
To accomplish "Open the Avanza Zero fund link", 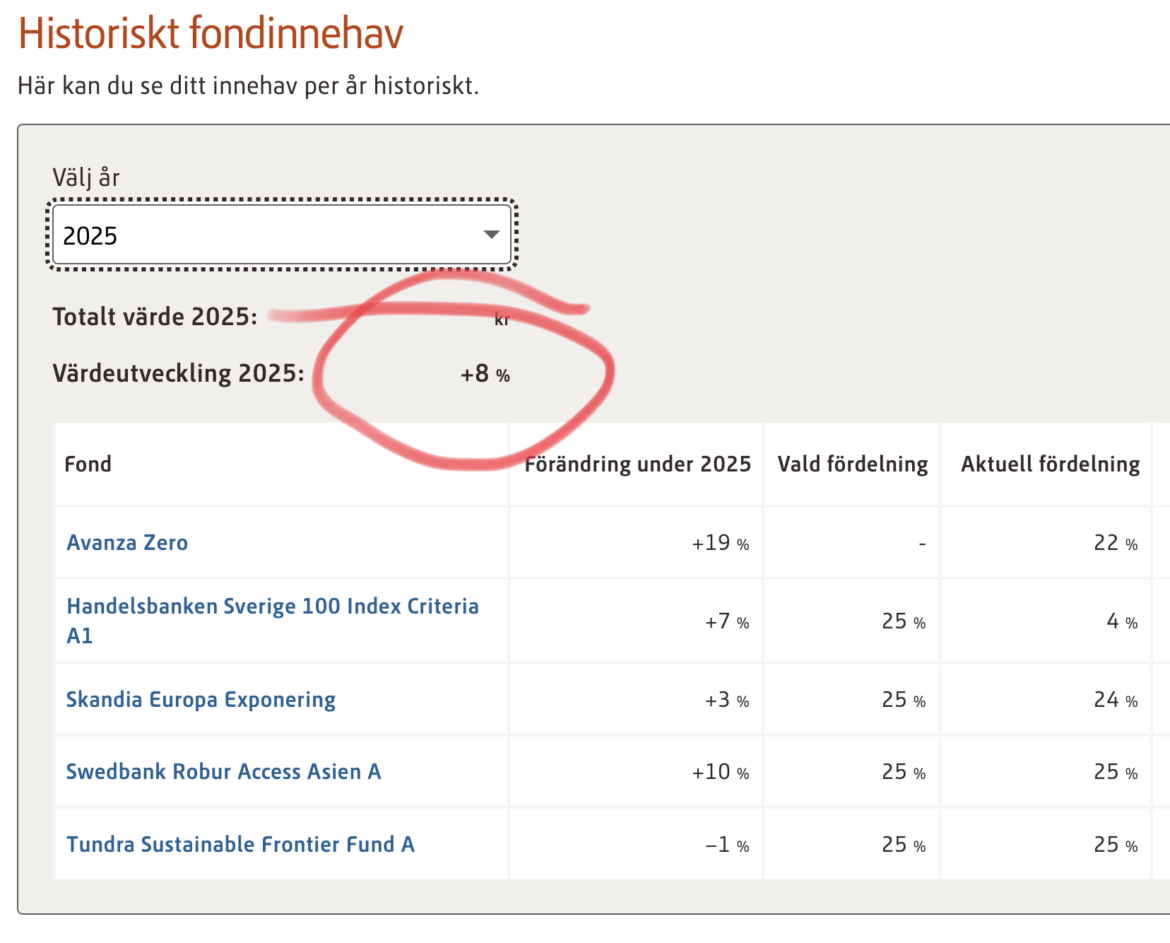I will tap(127, 543).
